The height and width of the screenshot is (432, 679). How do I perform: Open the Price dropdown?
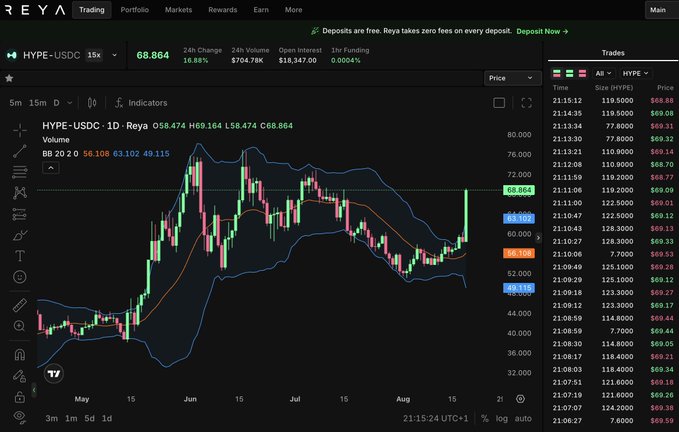512,78
